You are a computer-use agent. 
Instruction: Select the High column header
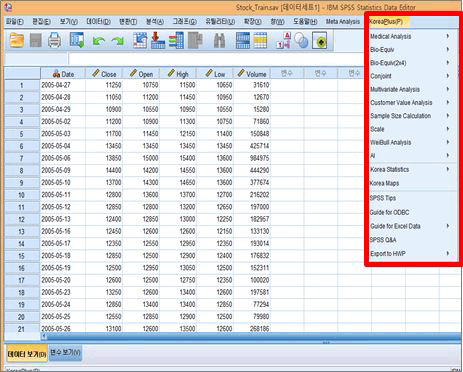click(178, 74)
